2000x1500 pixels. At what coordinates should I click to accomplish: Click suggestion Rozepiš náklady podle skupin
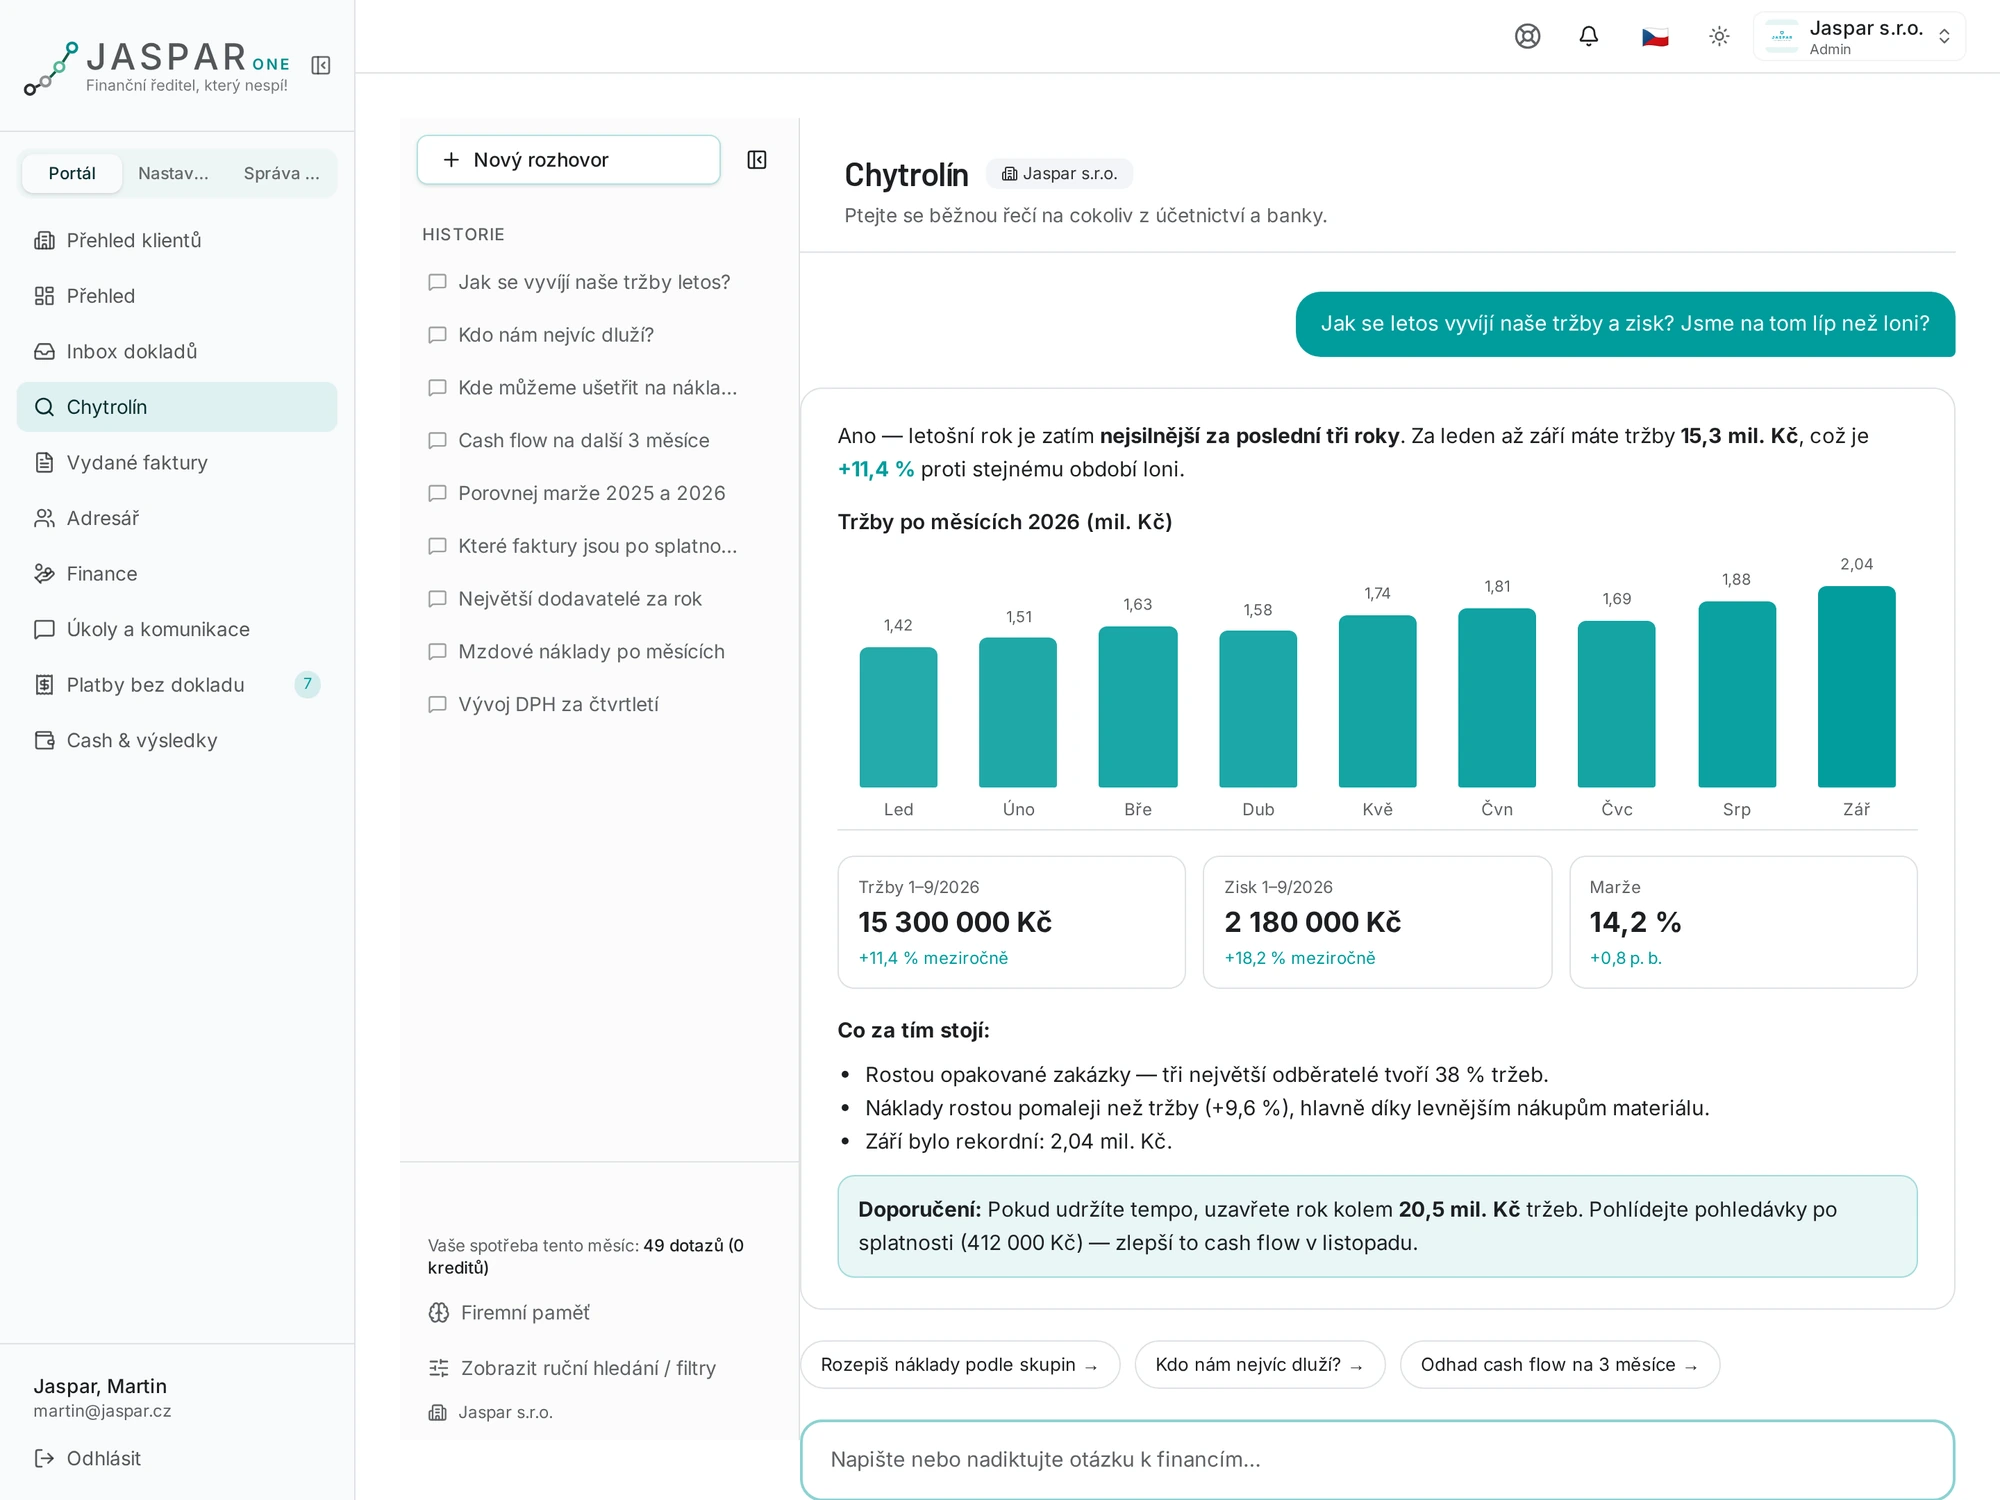click(x=960, y=1365)
